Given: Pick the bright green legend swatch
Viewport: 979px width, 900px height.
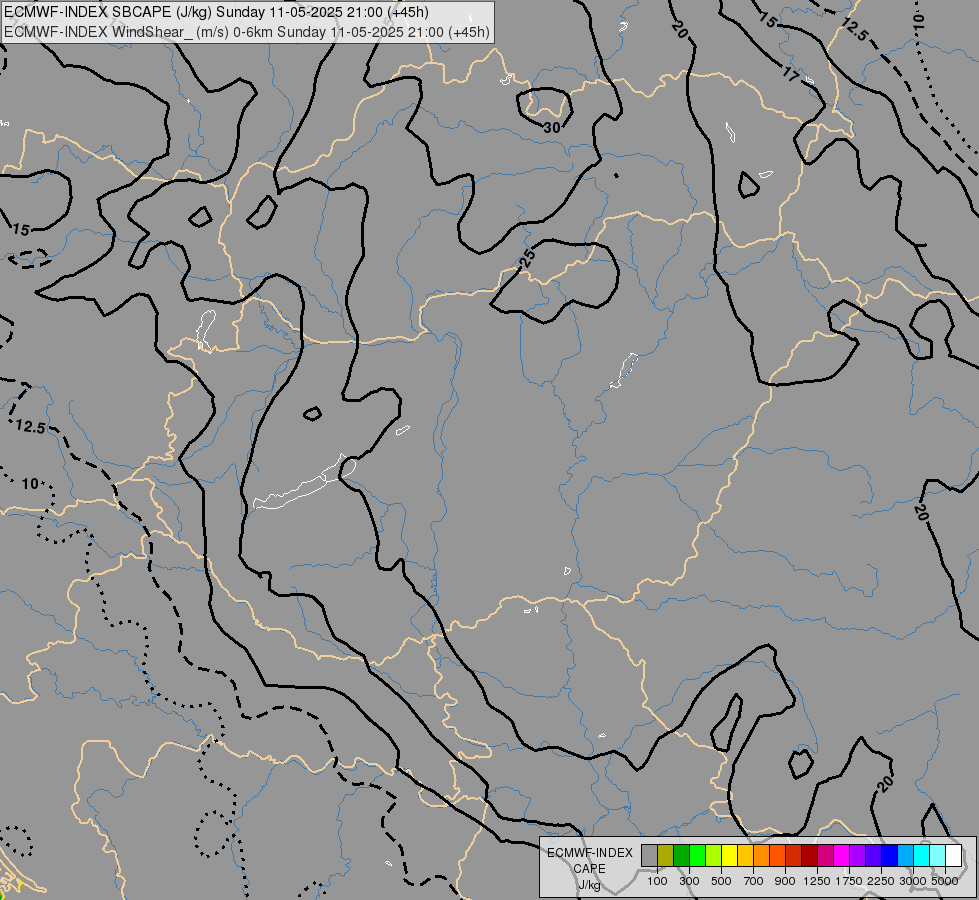Looking at the screenshot, I should point(697,856).
